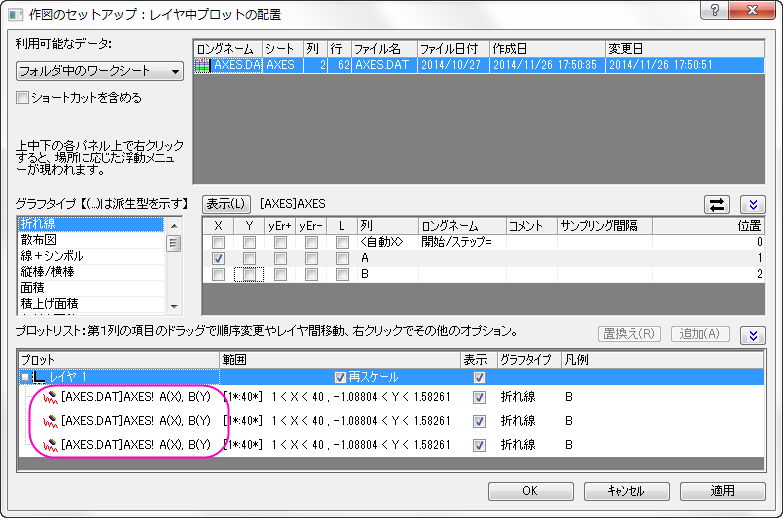Click the worksheet icon of the AXES.DAT row
This screenshot has height=518, width=783.
coord(202,65)
